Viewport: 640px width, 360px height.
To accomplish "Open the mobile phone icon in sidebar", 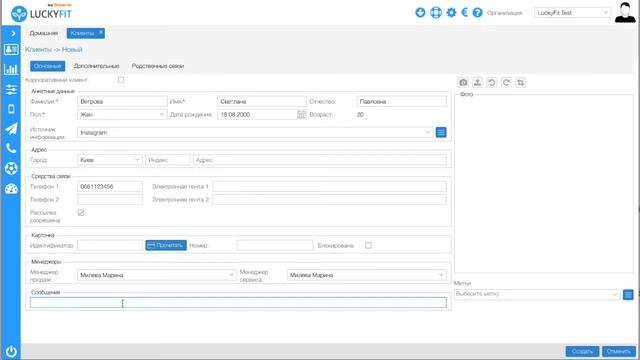I will point(11,109).
